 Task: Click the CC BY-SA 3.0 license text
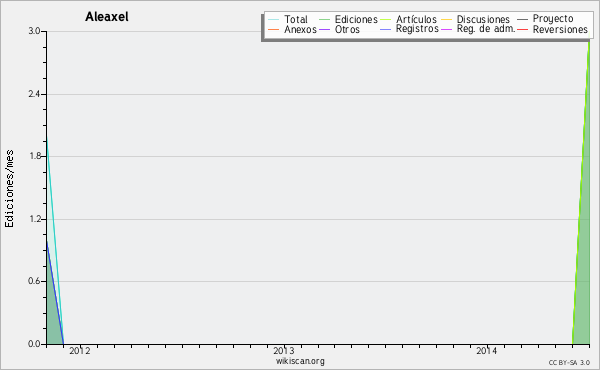(569, 363)
